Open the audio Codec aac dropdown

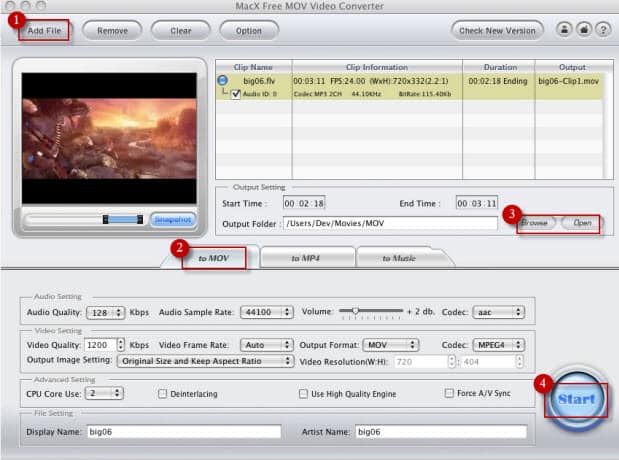(499, 312)
